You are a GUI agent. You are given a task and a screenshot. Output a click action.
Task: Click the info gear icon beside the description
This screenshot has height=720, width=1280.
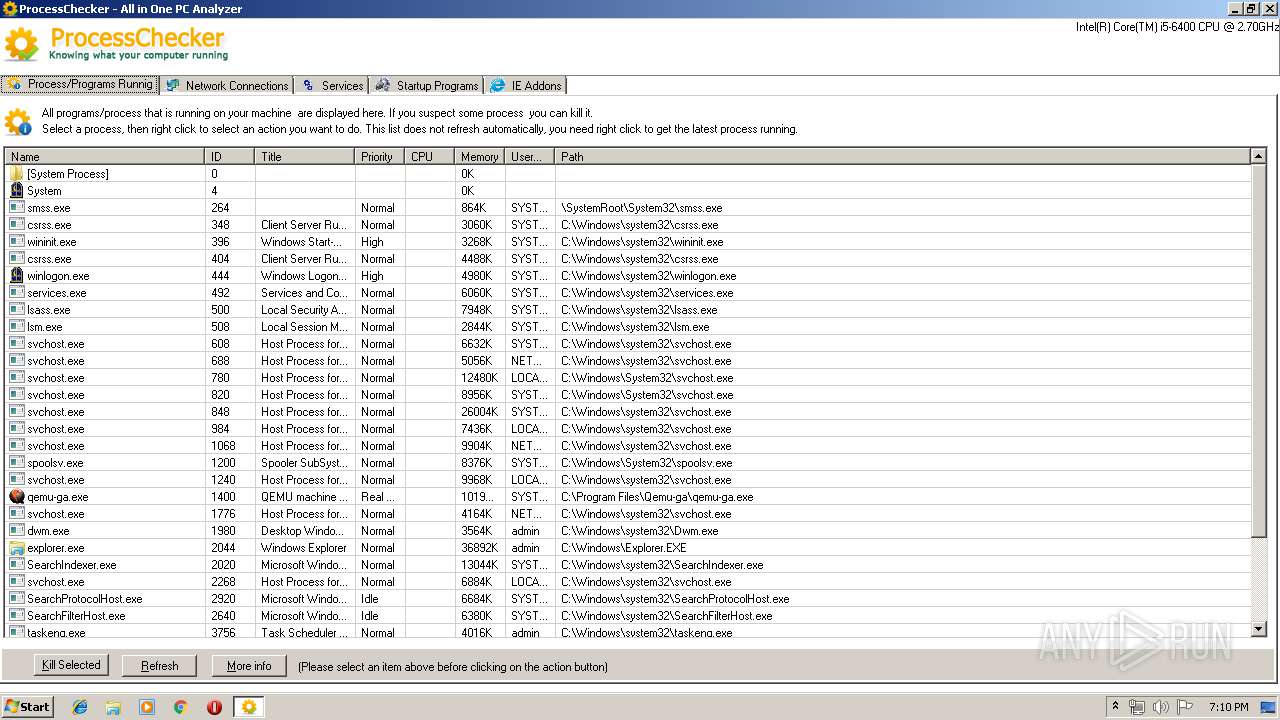(17, 122)
